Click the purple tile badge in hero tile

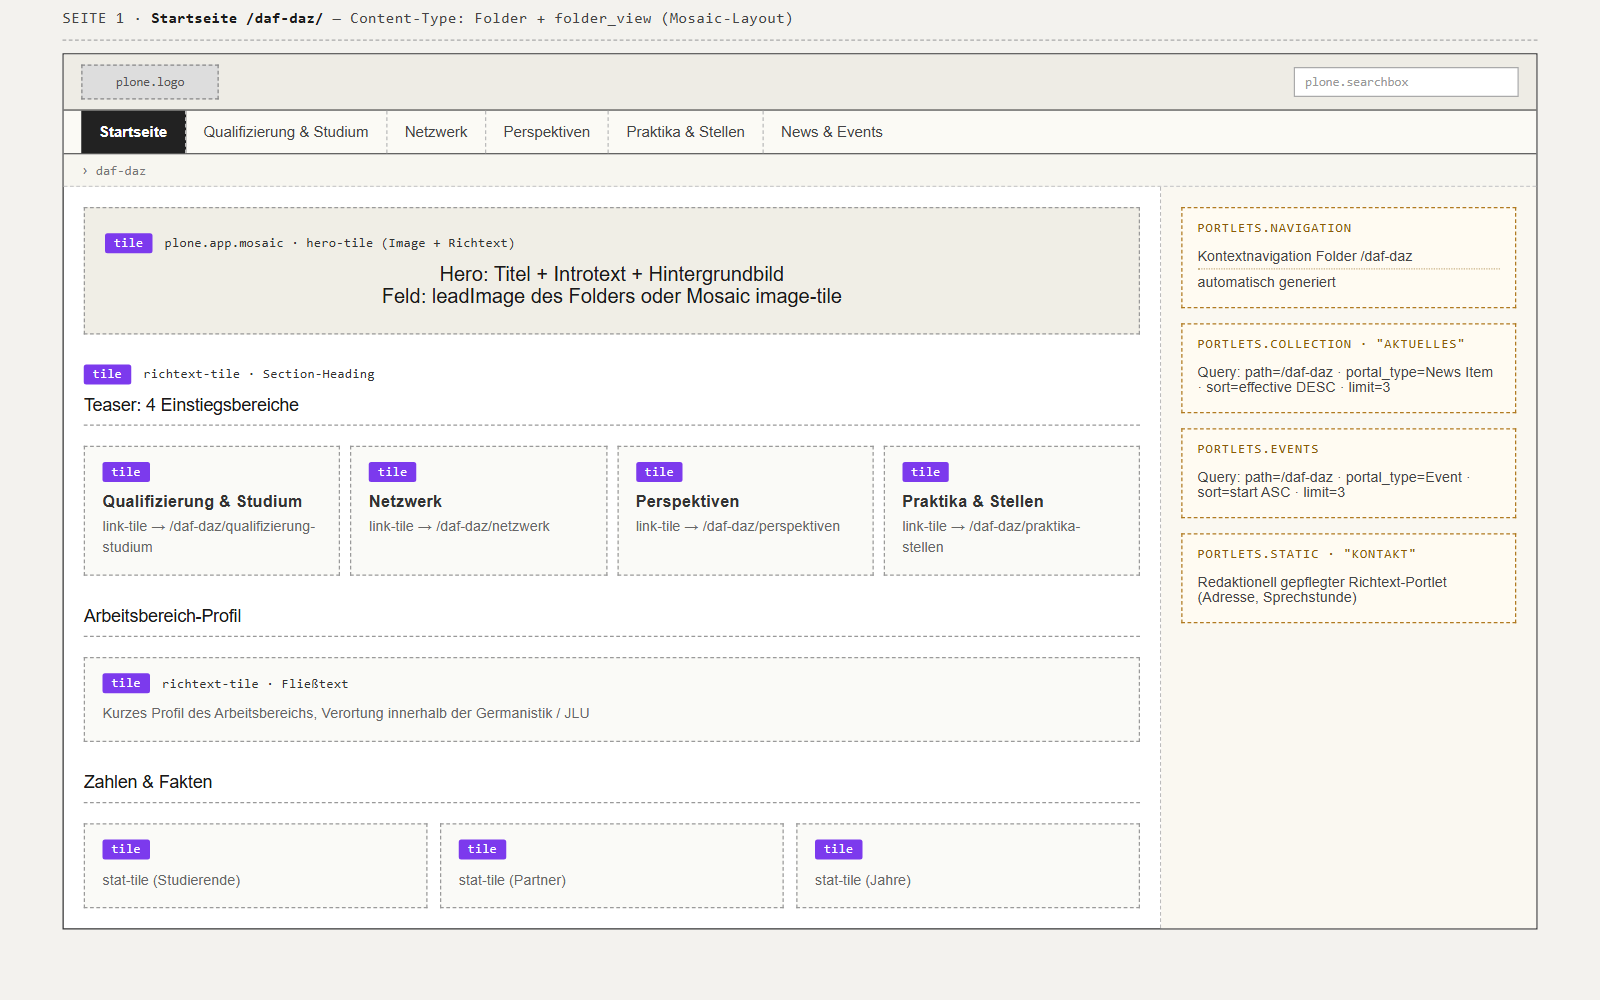point(129,243)
